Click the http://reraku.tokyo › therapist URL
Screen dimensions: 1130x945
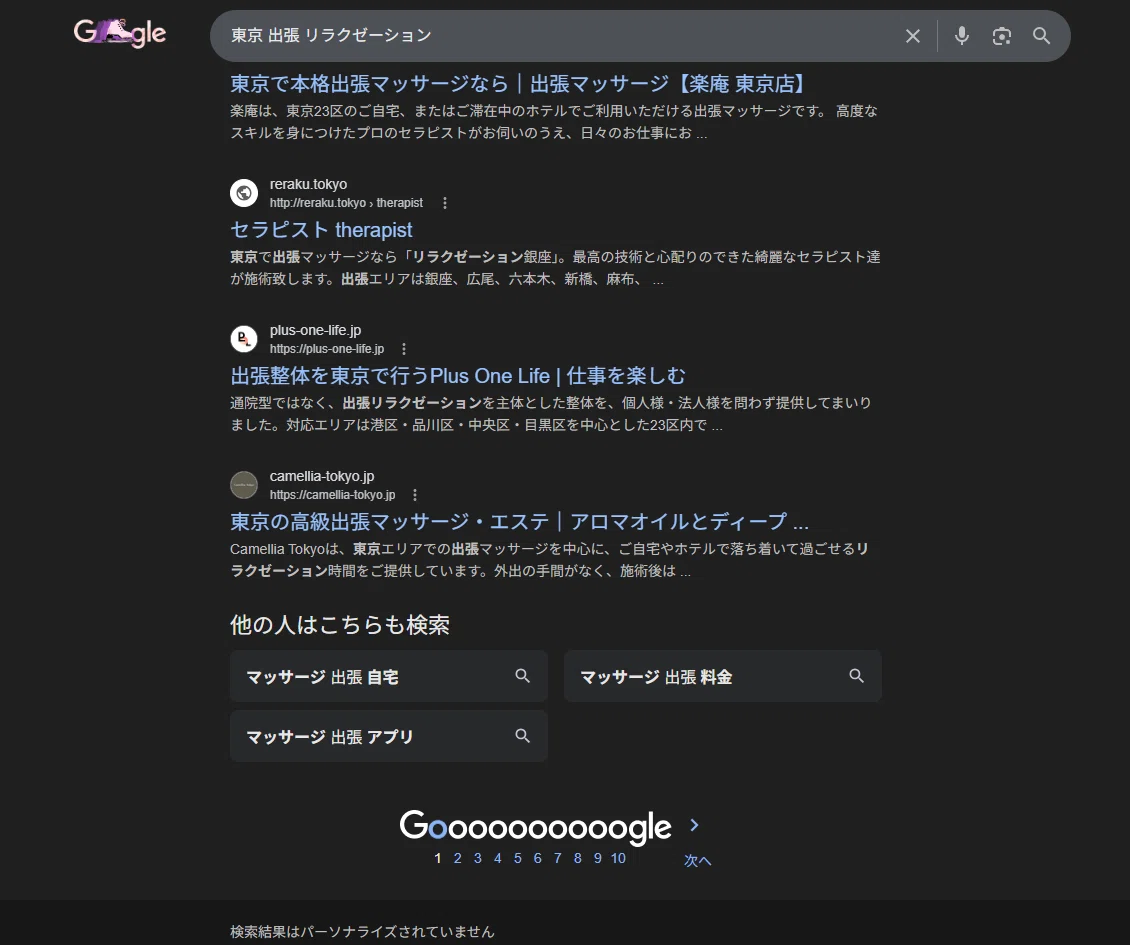pos(346,203)
